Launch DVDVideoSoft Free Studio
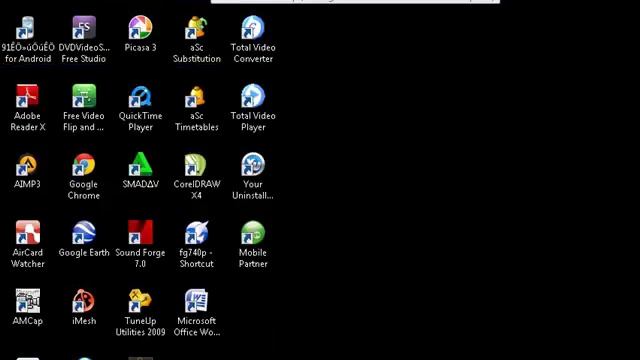Image resolution: width=640 pixels, height=360 pixels. point(84,28)
